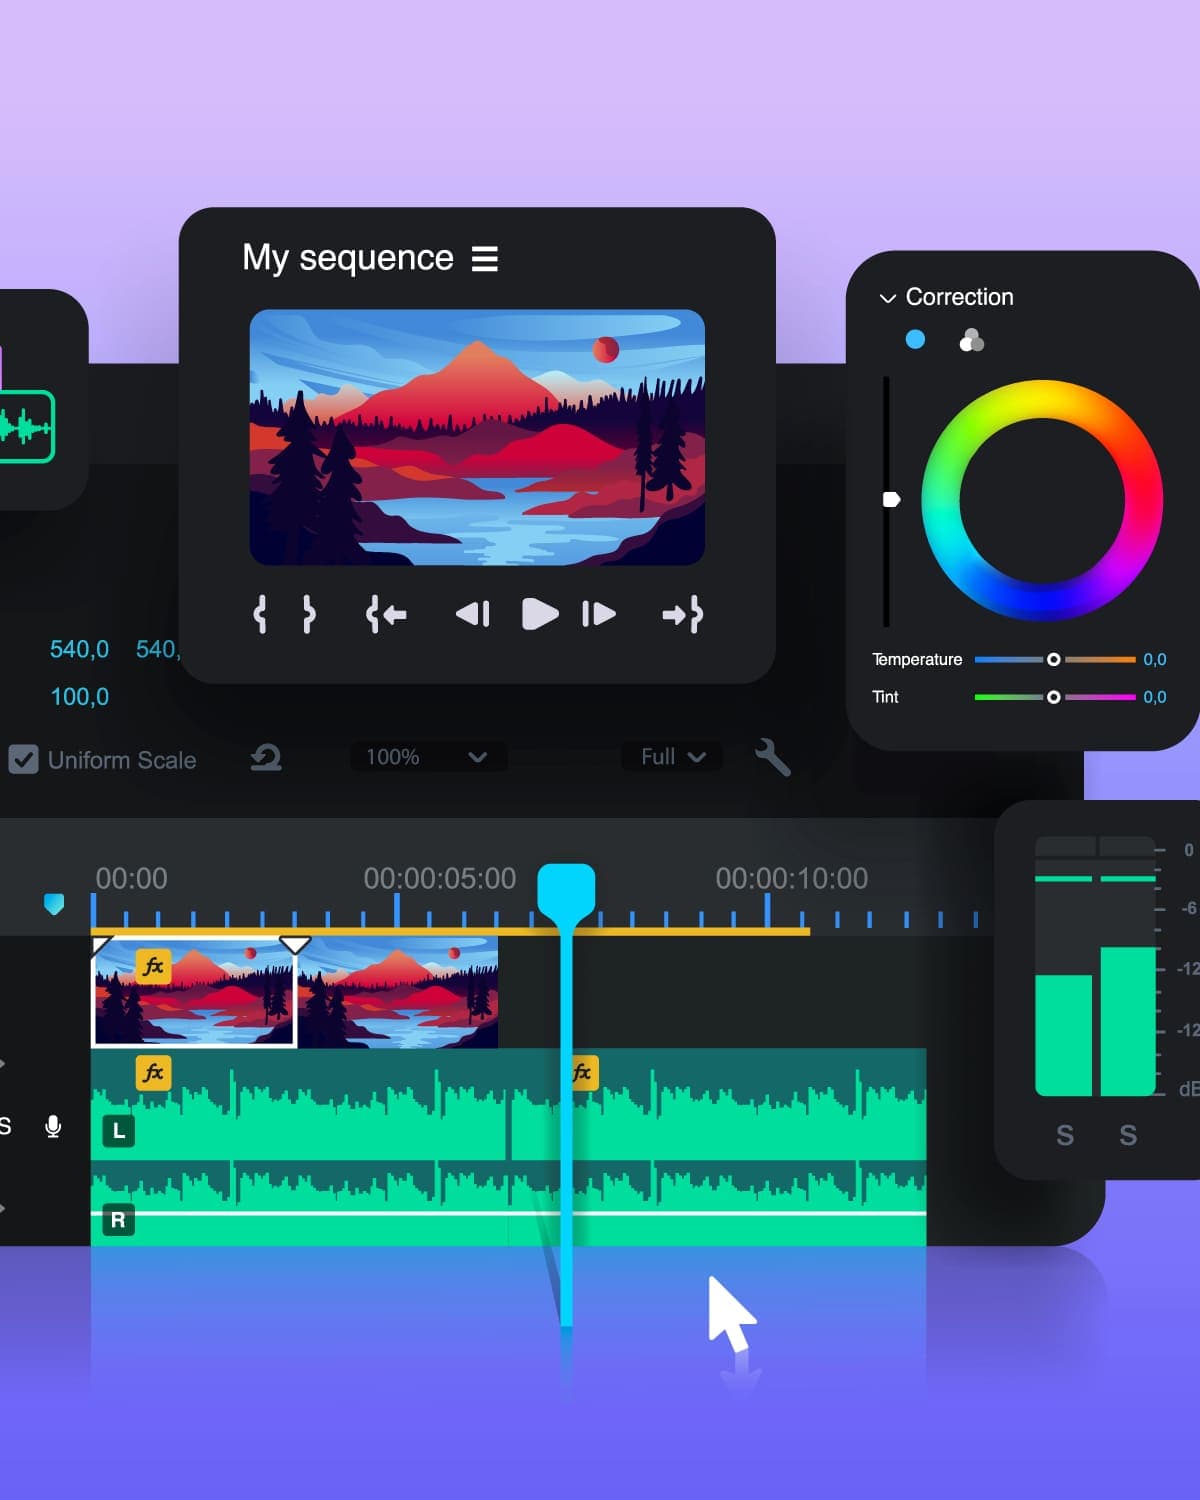1200x1500 pixels.
Task: Click the first video clip's fx badge
Action: click(x=153, y=966)
